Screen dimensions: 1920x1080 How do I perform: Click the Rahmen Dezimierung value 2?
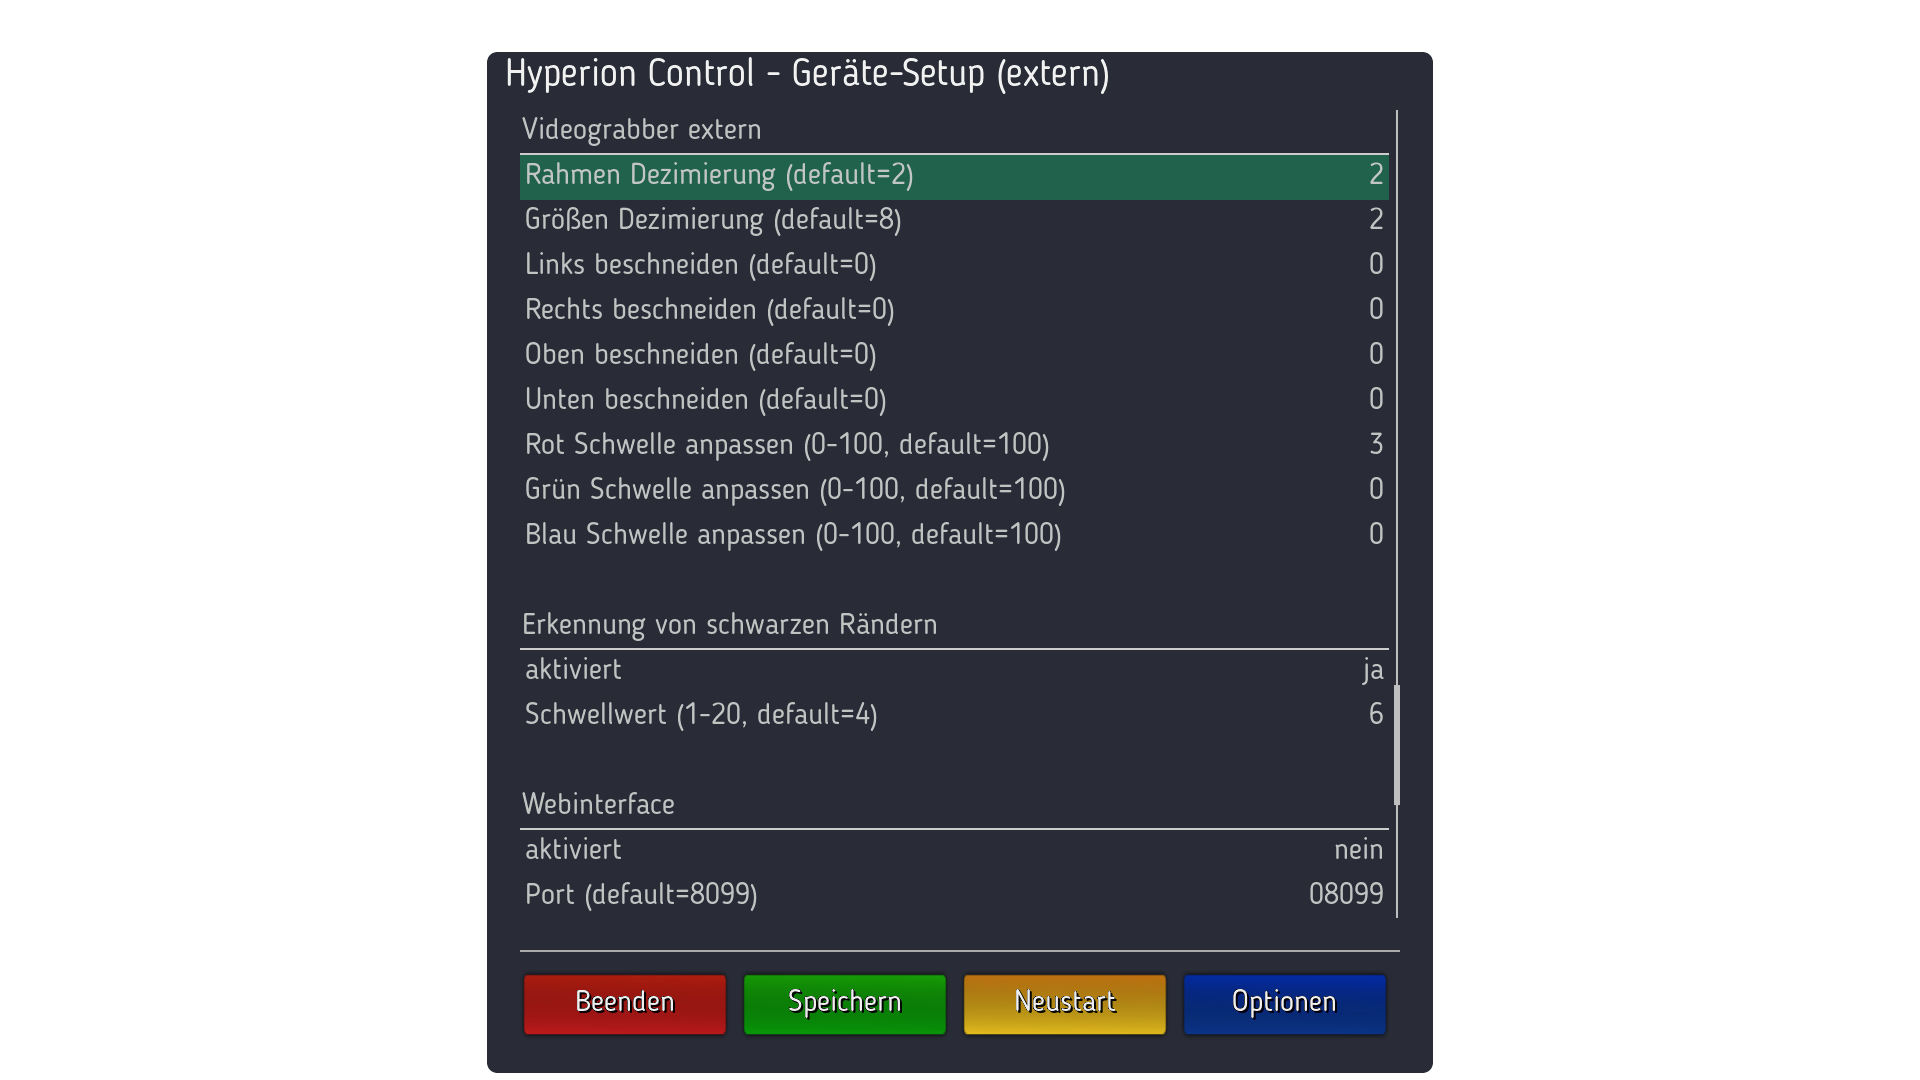[1375, 175]
